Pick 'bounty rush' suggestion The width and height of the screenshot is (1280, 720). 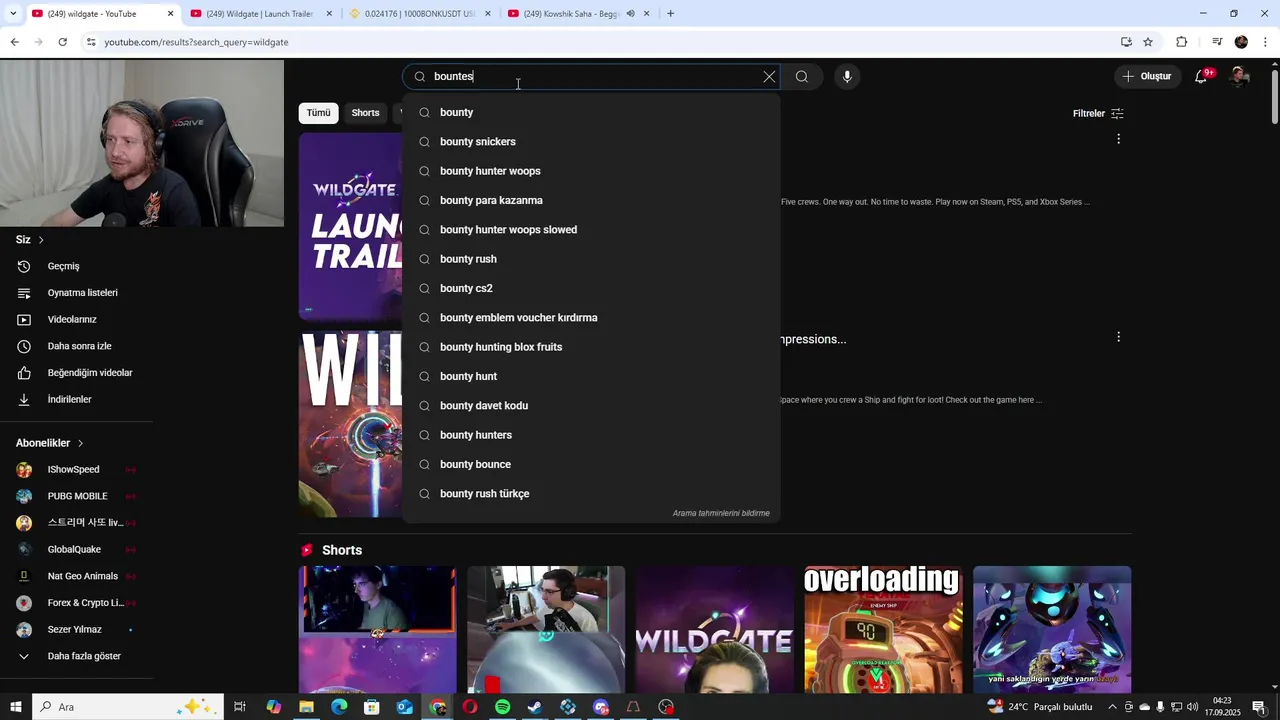click(x=591, y=259)
